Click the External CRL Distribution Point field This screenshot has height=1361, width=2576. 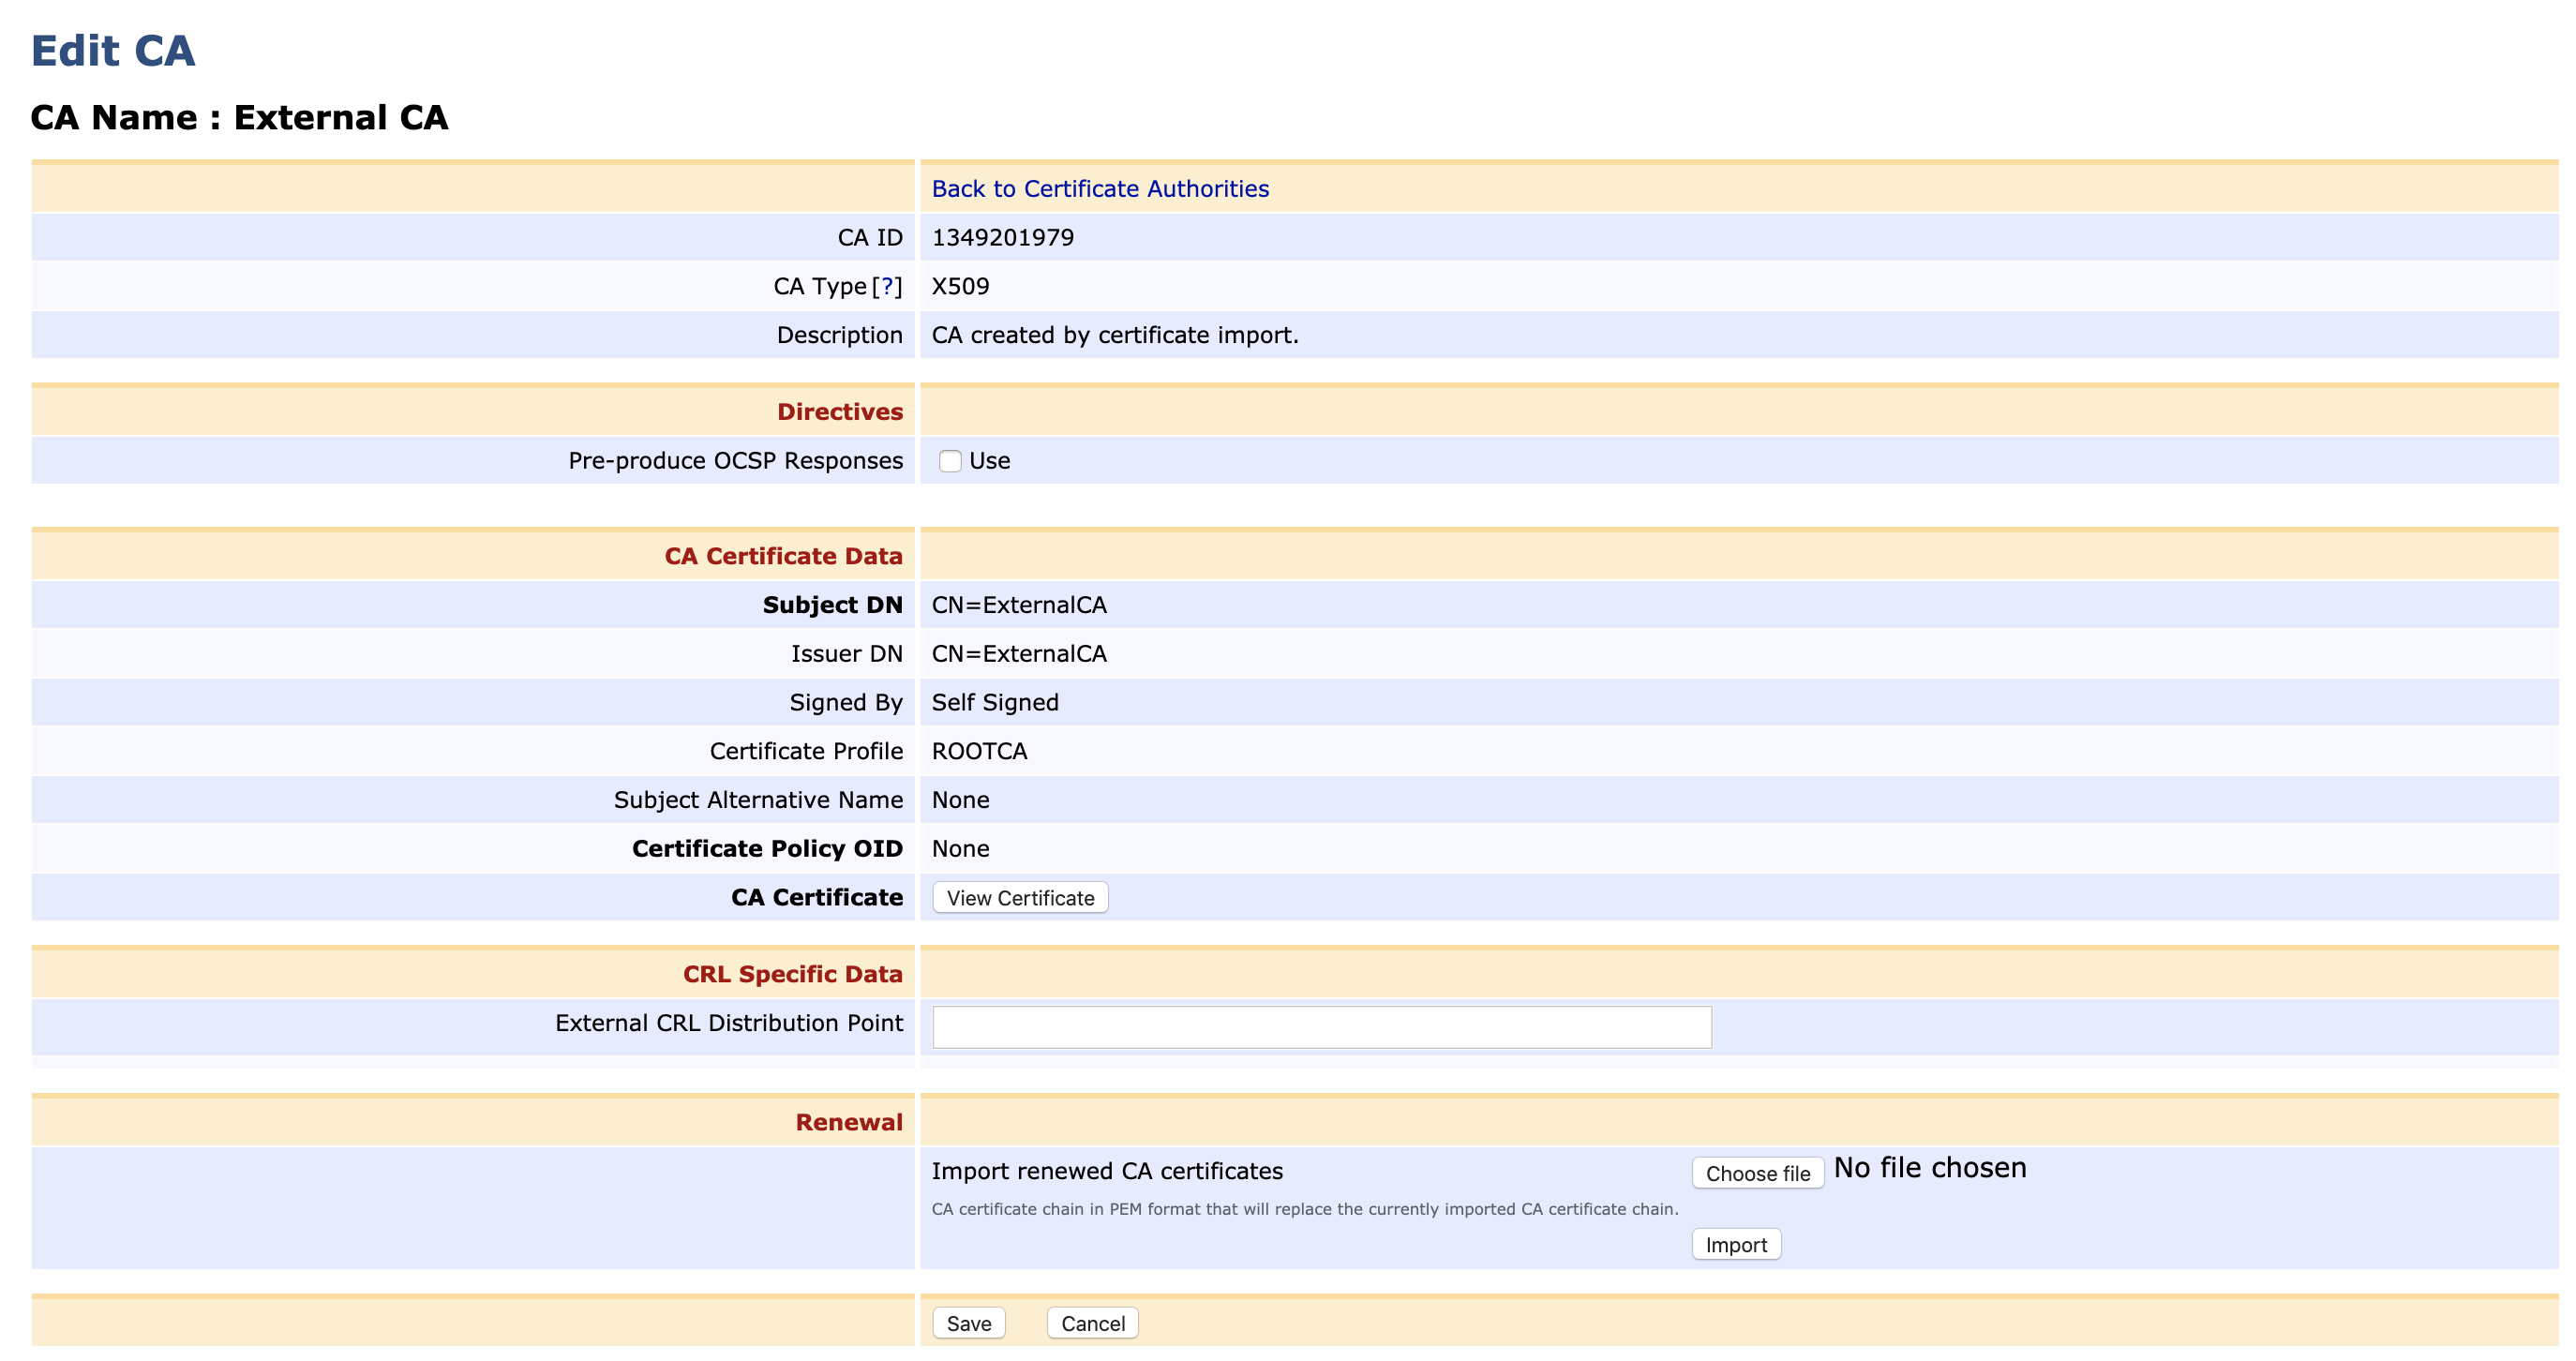click(x=1320, y=1026)
